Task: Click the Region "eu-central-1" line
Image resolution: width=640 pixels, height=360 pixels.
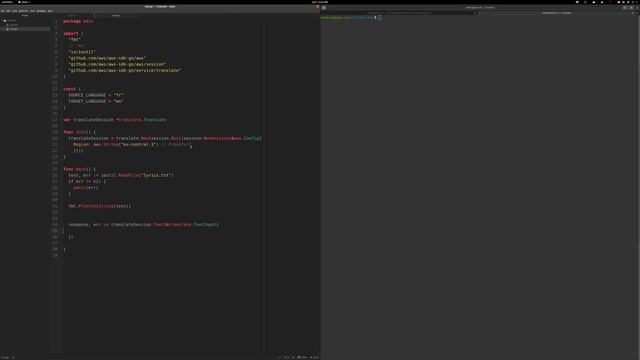Action: (132, 144)
